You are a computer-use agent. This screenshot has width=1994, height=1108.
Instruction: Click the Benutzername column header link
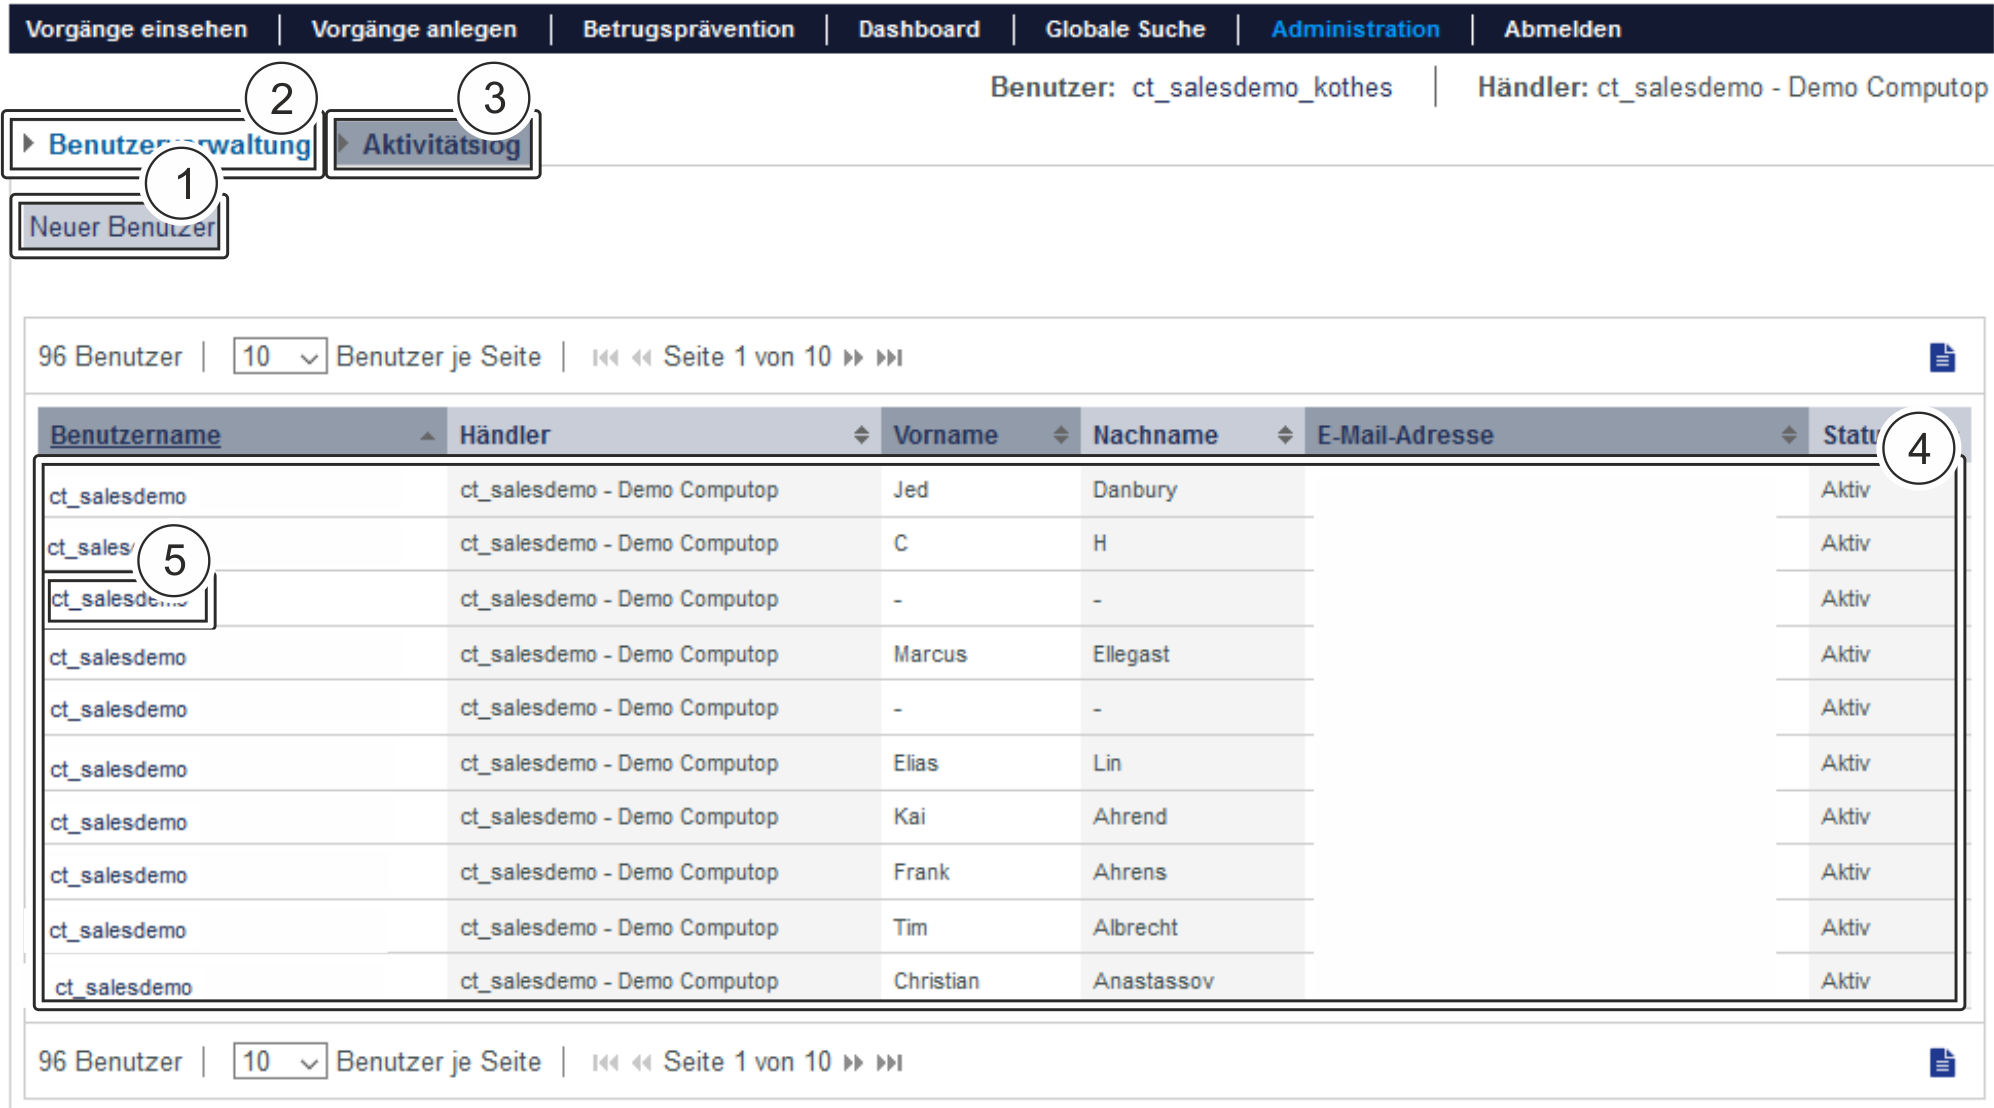135,435
